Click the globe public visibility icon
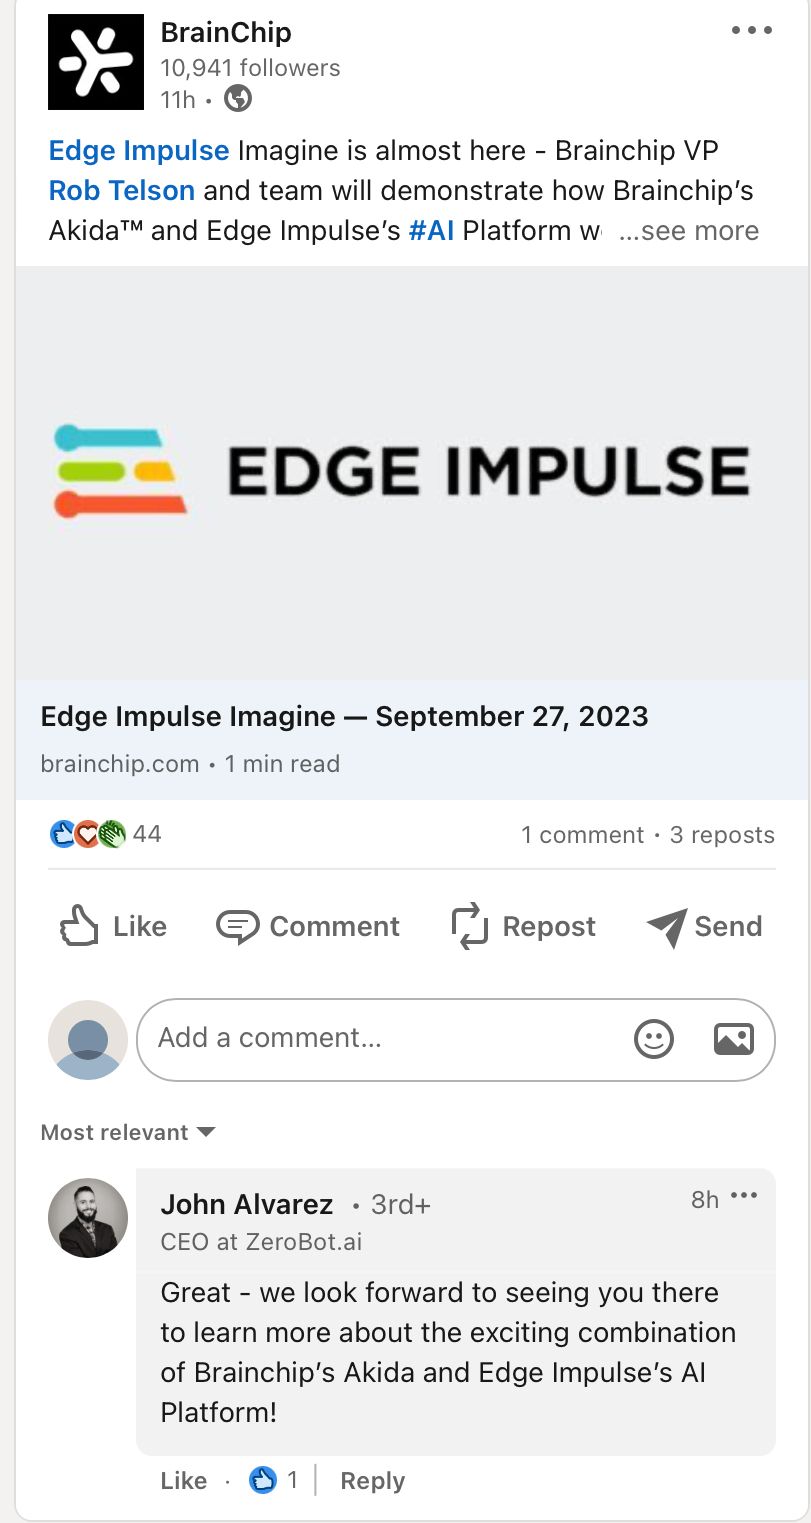Image resolution: width=811 pixels, height=1523 pixels. point(238,99)
